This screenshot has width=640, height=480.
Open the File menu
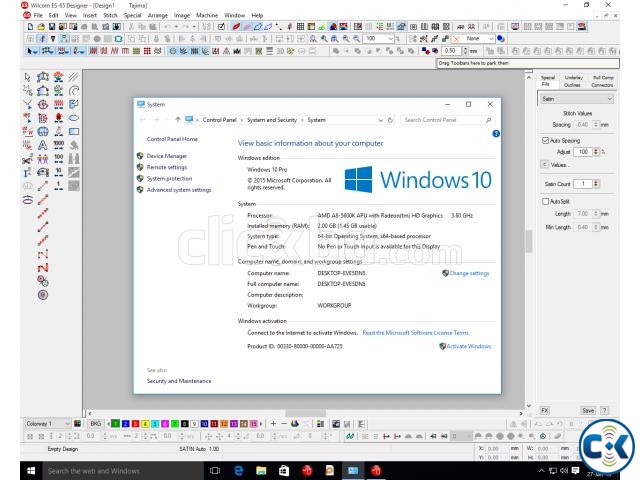38,15
